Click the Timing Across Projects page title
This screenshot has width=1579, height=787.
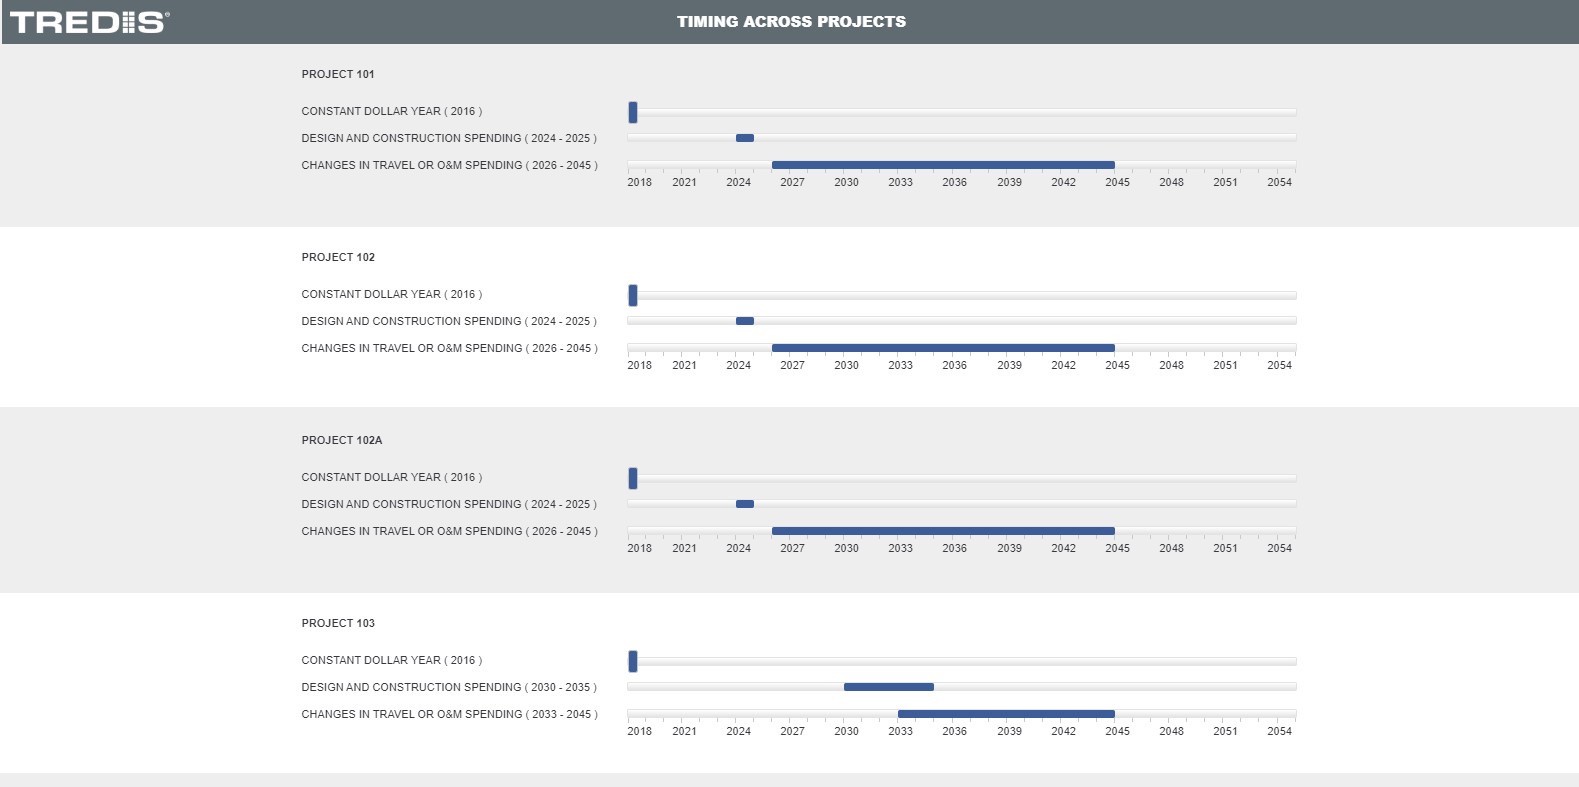791,22
